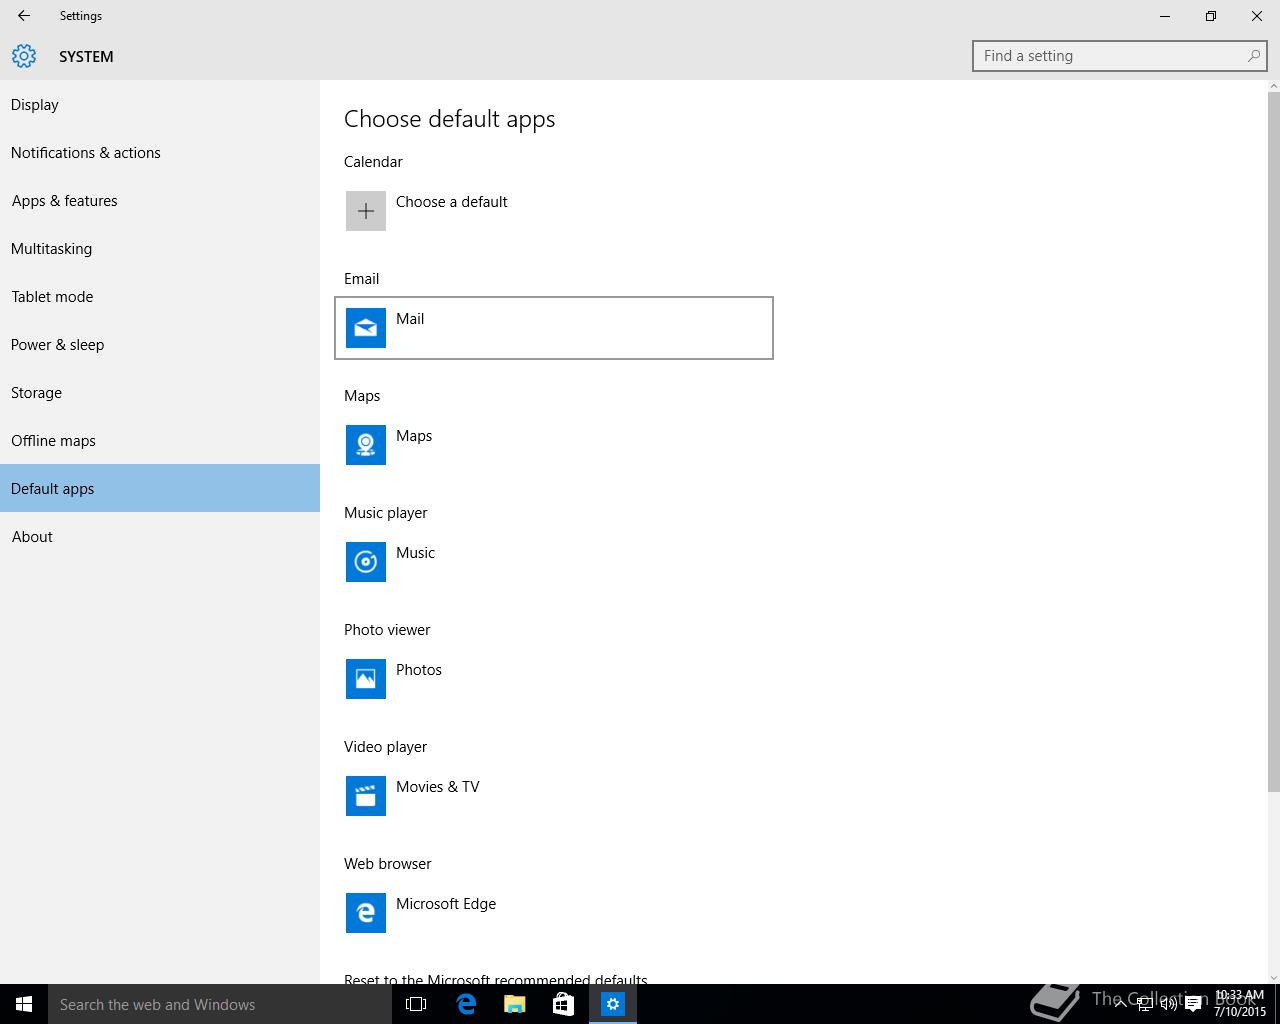Click Search the web and Windows box
1280x1024 pixels.
220,1004
